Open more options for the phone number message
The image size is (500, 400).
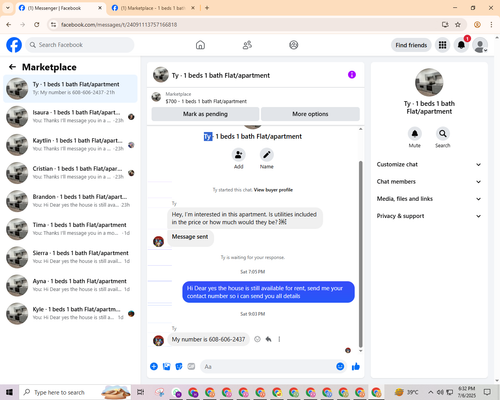tap(279, 339)
